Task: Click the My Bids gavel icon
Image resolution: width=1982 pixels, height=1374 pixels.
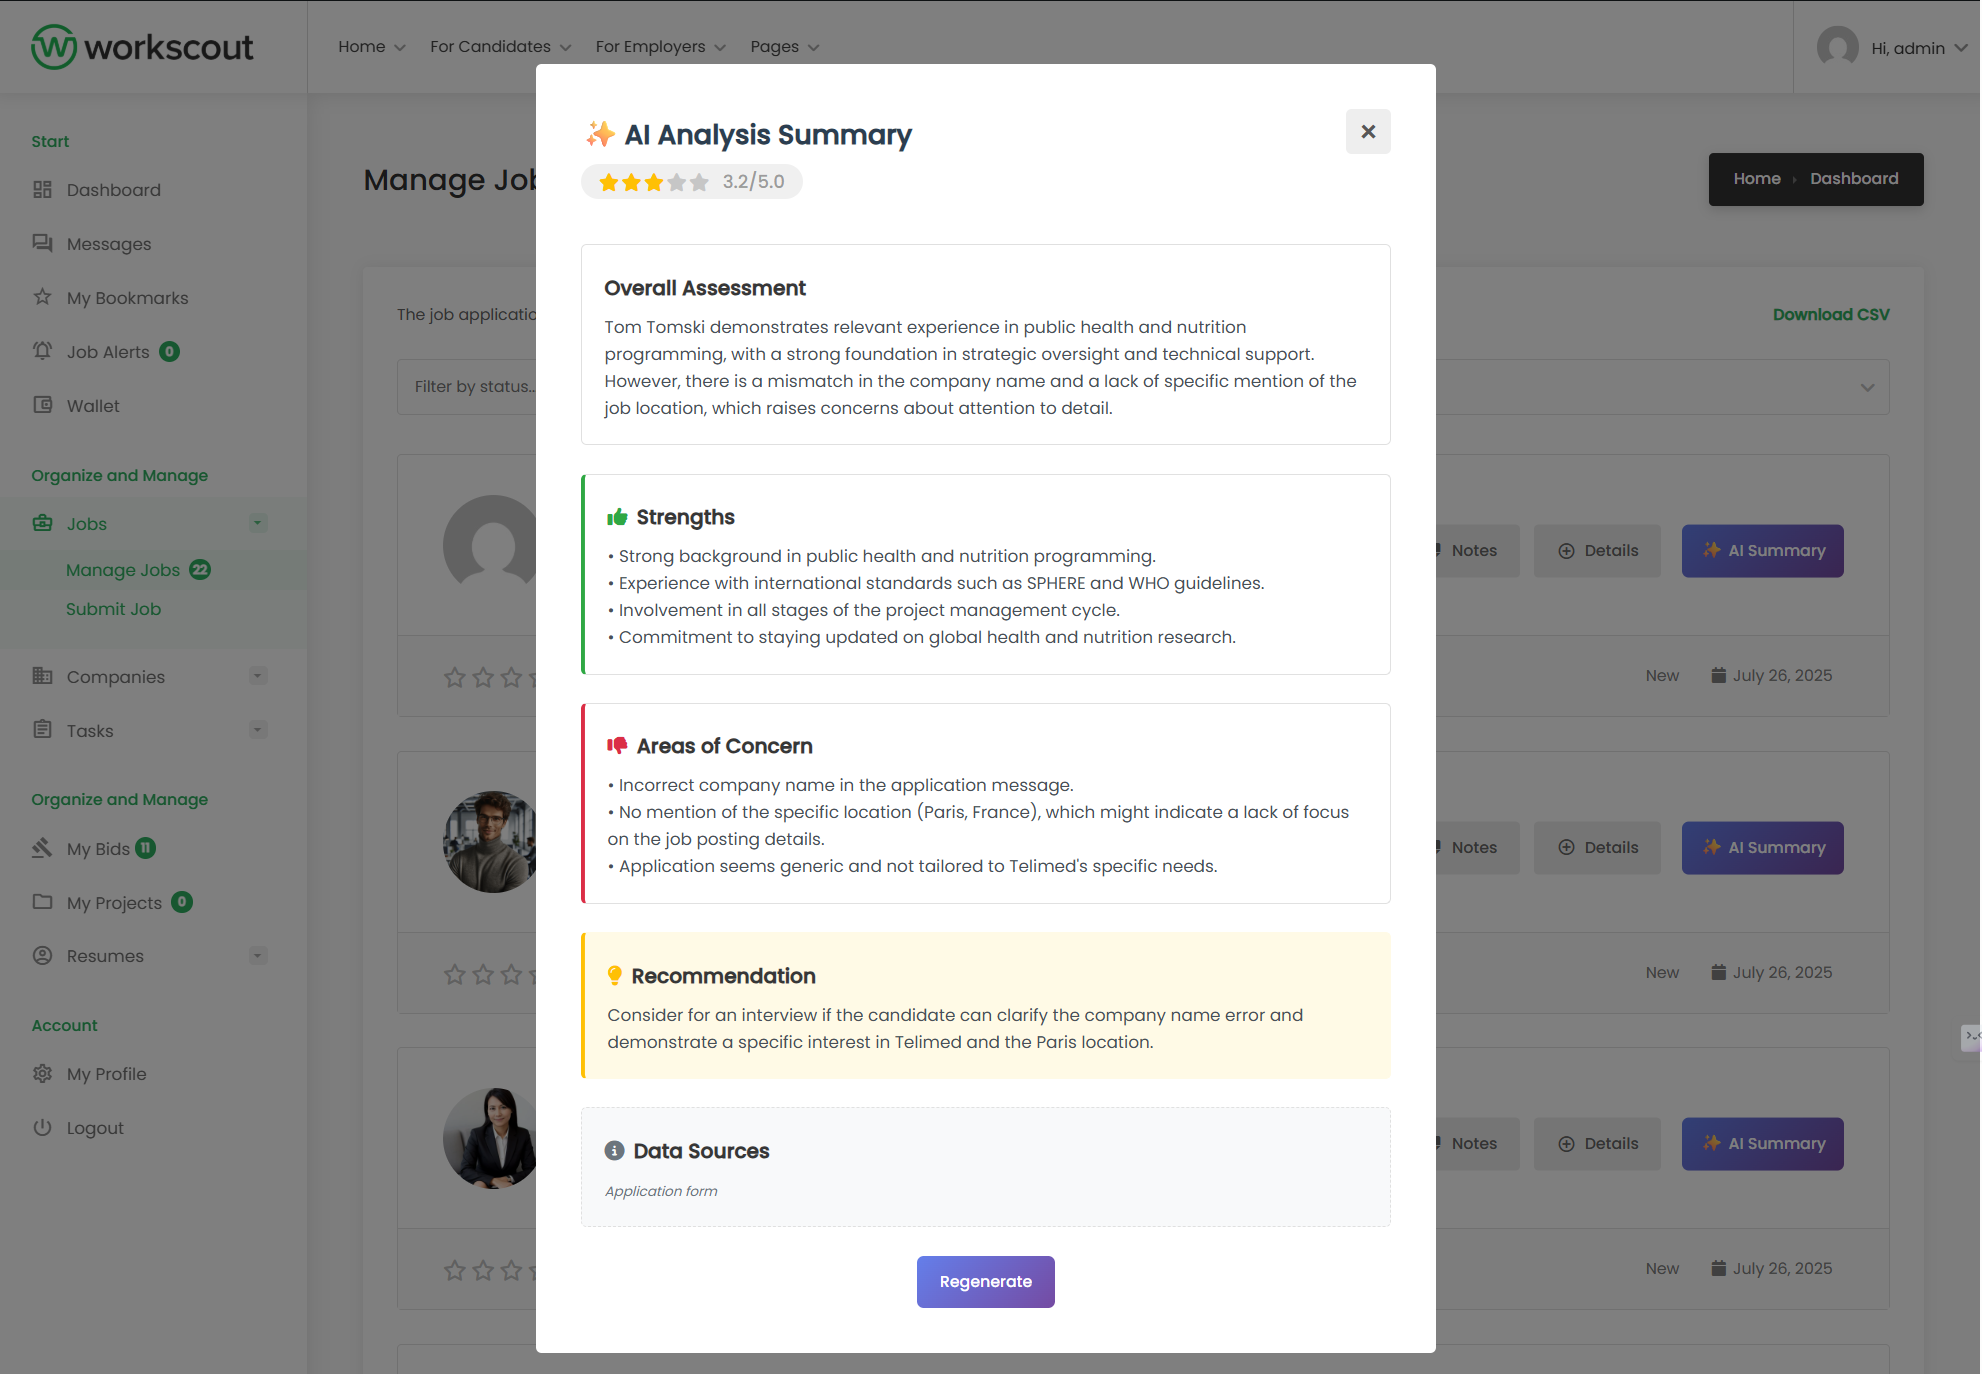Action: (42, 848)
